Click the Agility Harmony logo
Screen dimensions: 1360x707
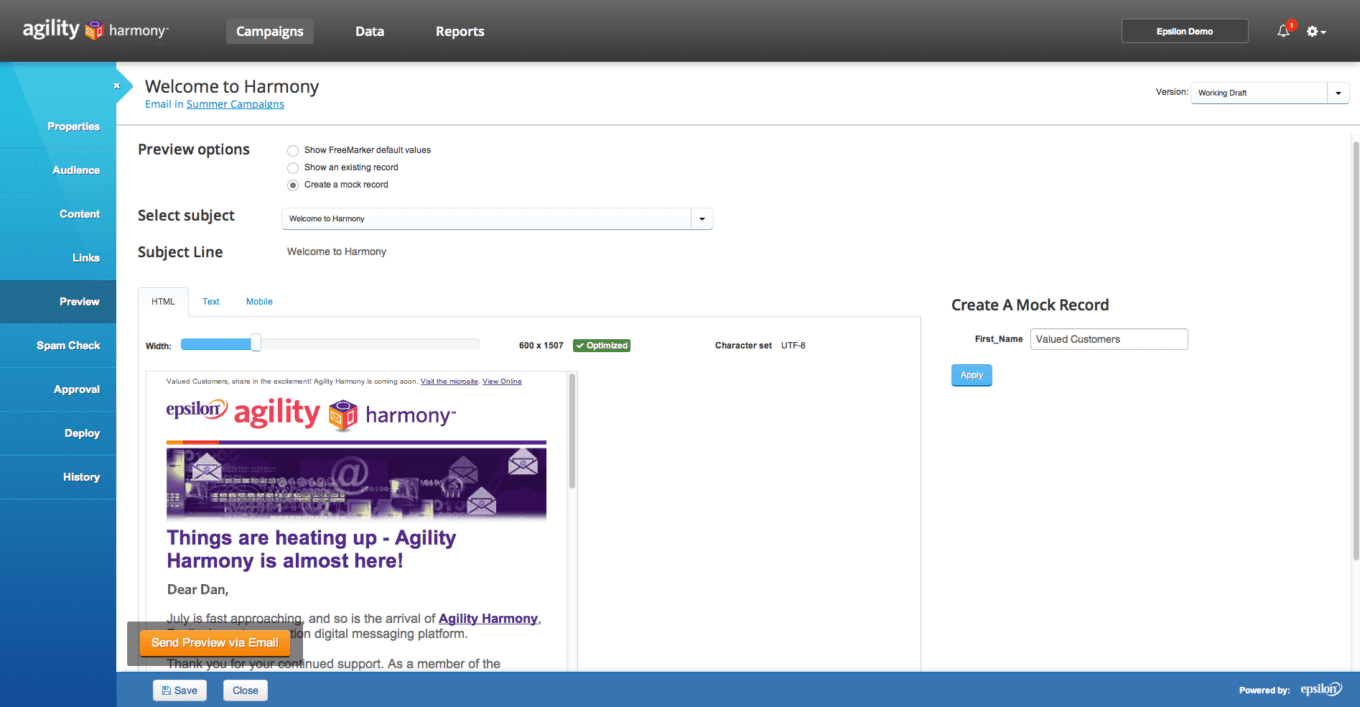[96, 30]
